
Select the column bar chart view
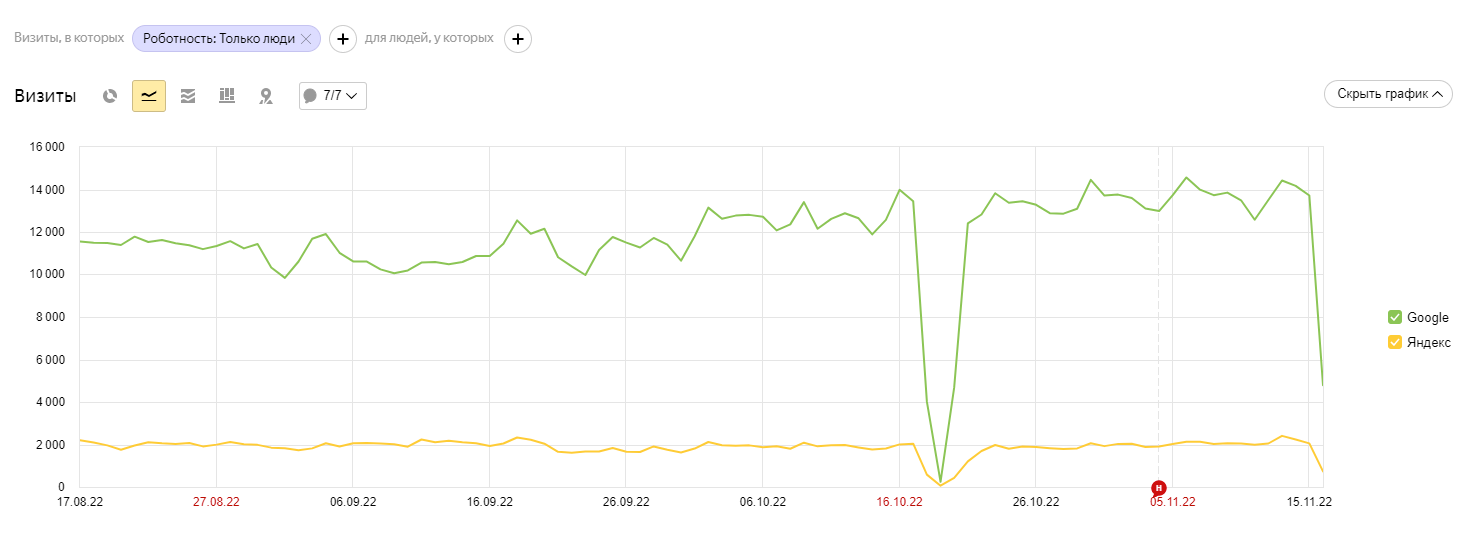227,96
